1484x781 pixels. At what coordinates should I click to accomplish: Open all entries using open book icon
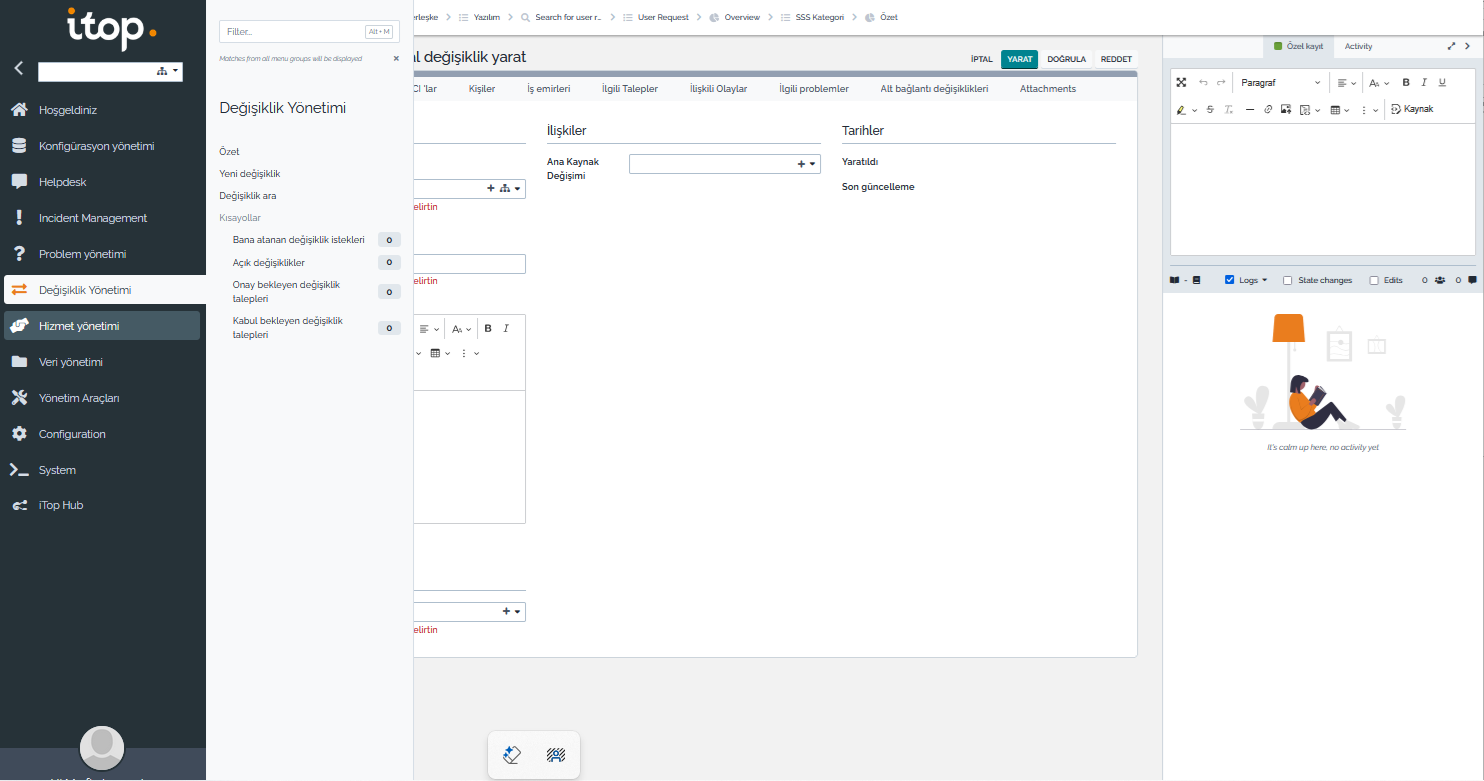[x=1174, y=280]
